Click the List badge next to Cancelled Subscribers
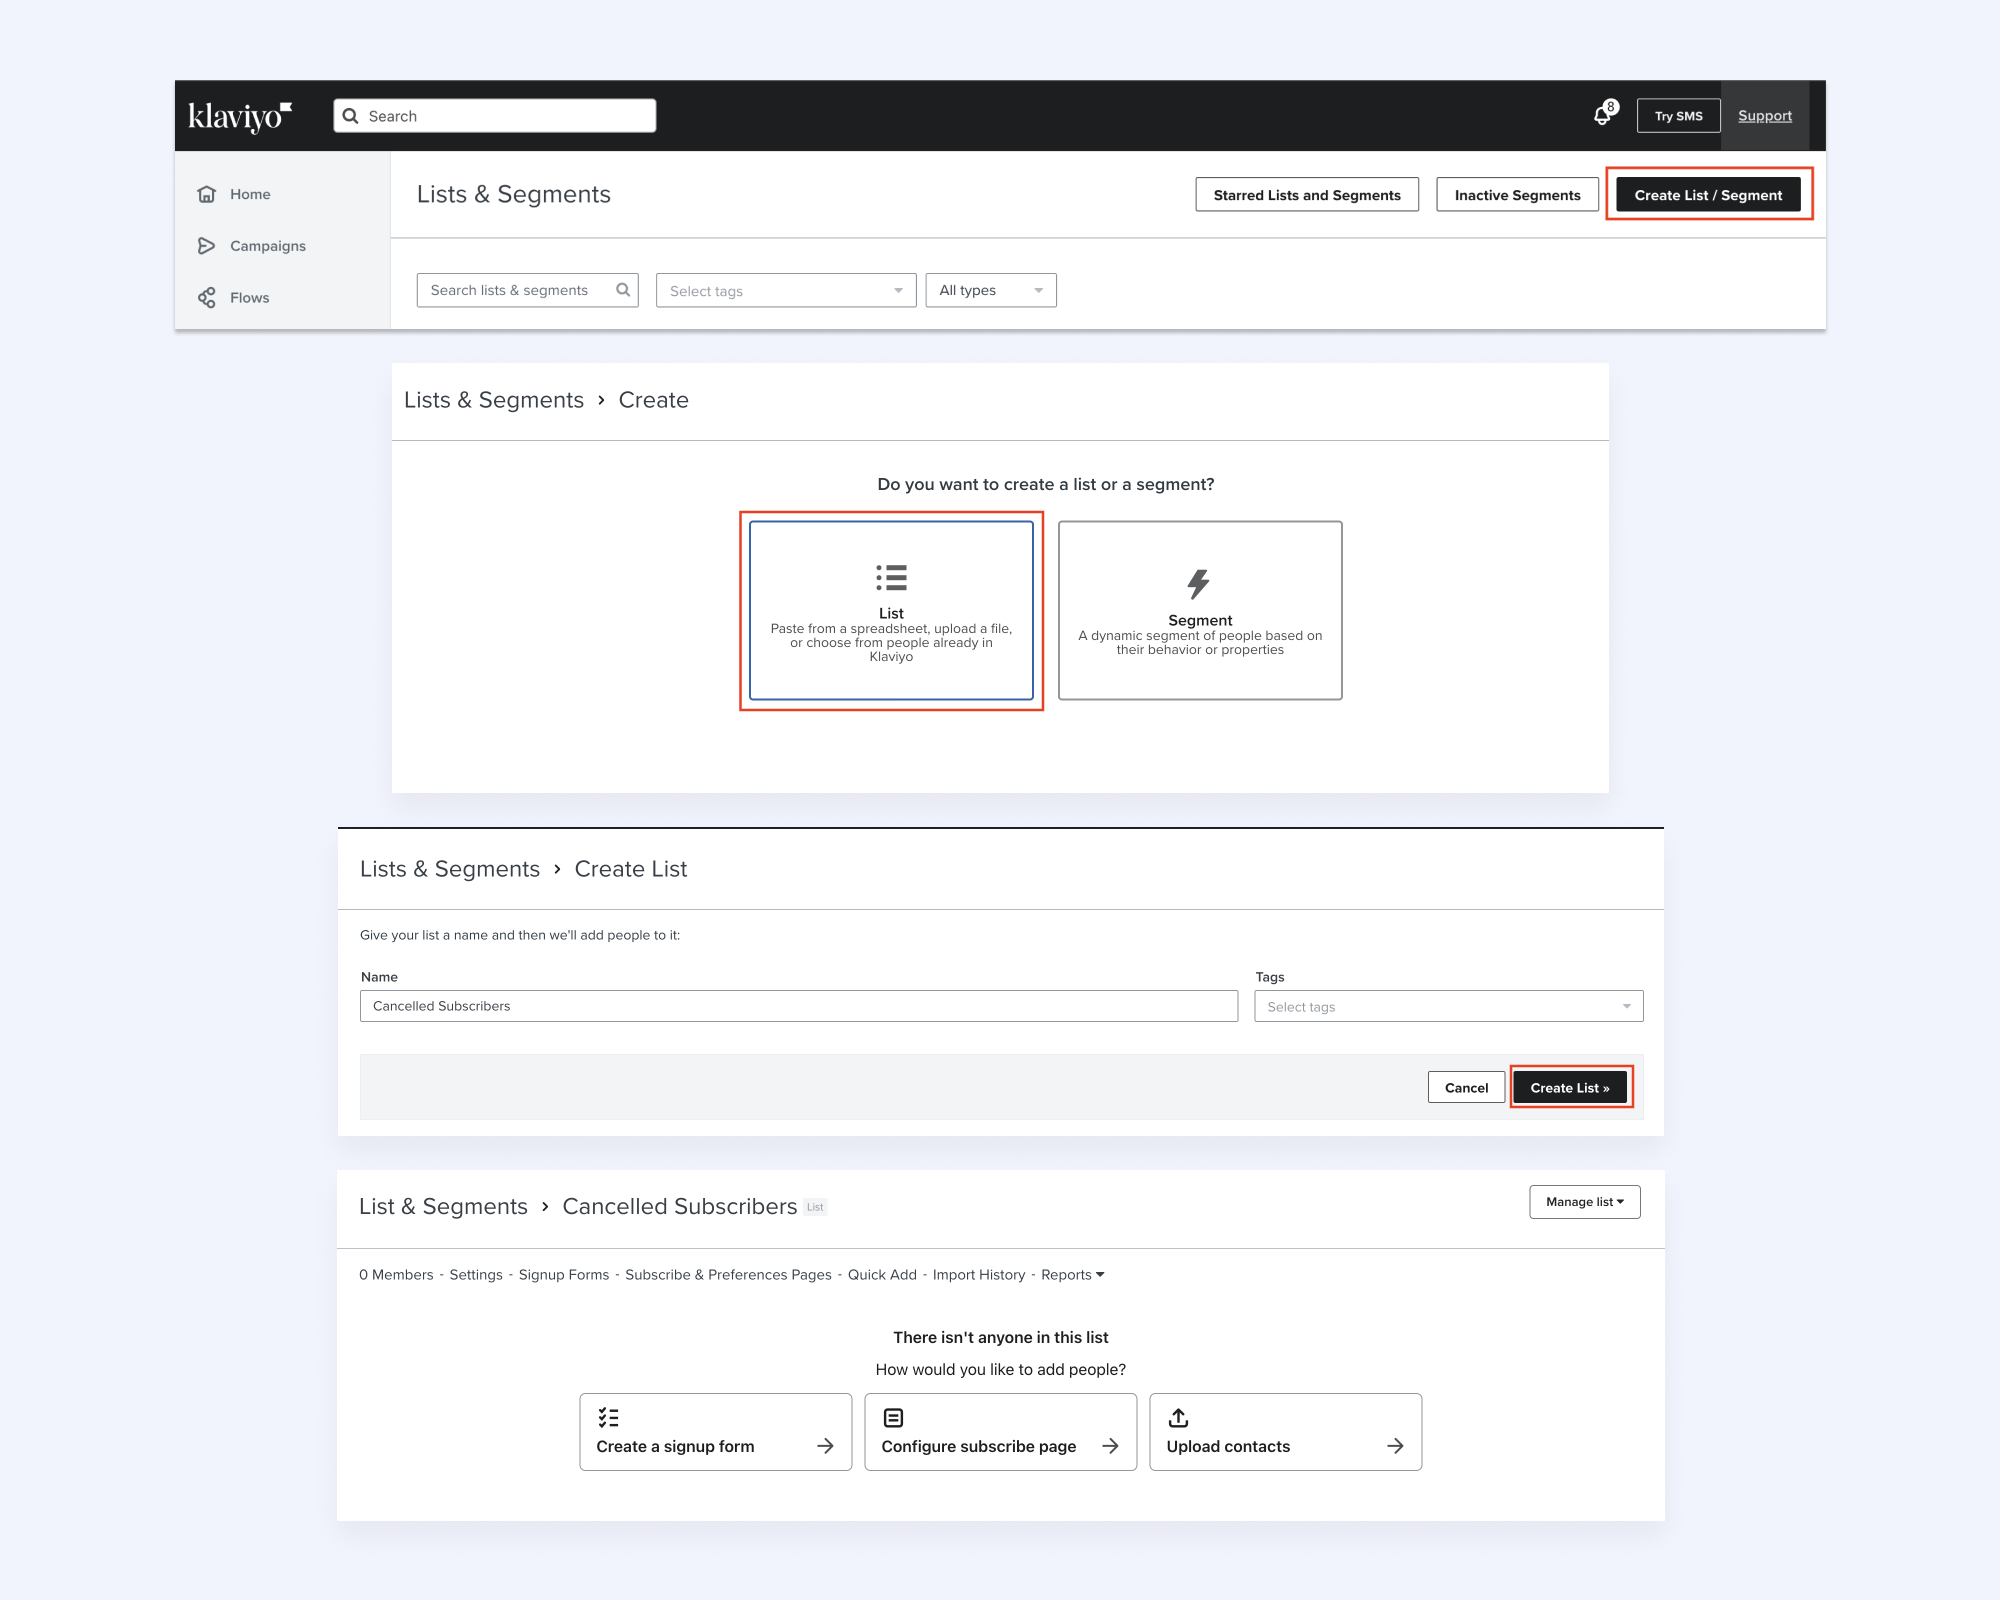The width and height of the screenshot is (2000, 1600). 815,1207
